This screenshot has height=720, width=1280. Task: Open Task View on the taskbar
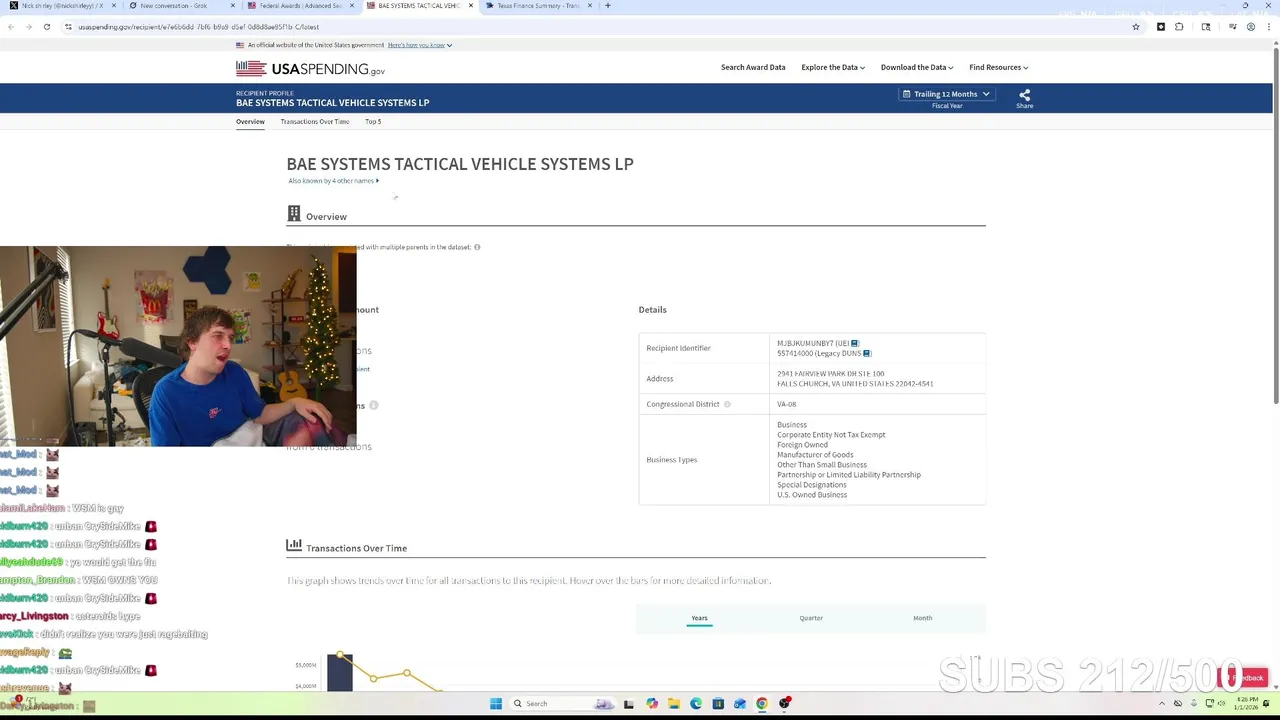coord(629,703)
